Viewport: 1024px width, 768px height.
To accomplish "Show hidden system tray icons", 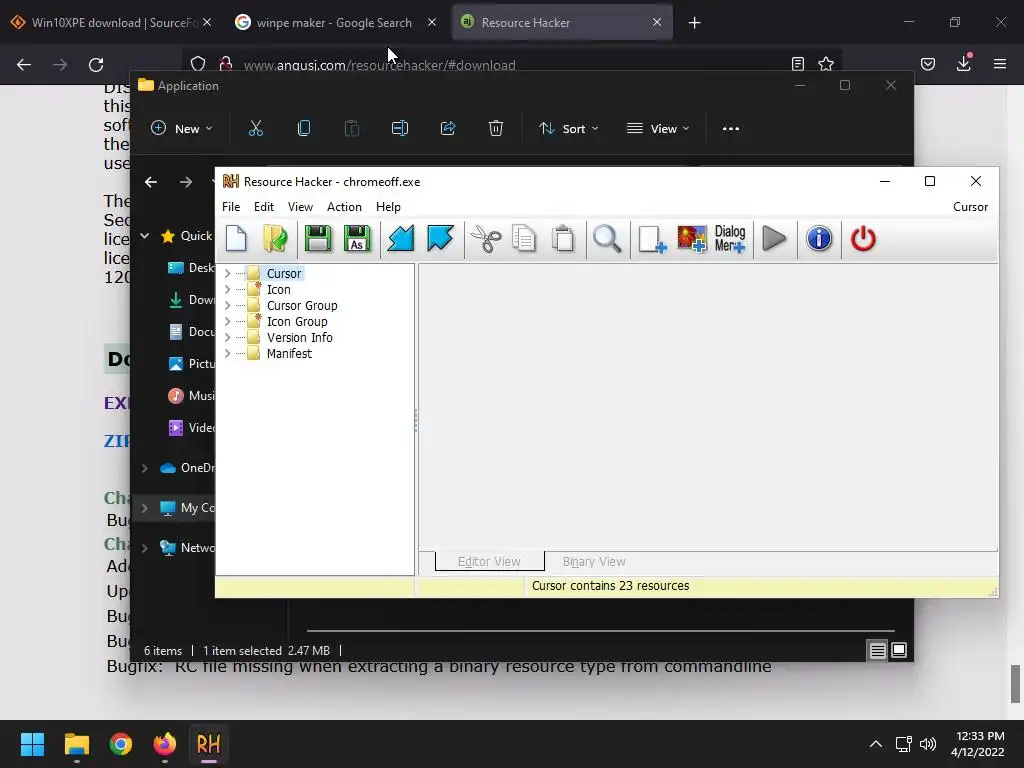I will click(x=876, y=744).
